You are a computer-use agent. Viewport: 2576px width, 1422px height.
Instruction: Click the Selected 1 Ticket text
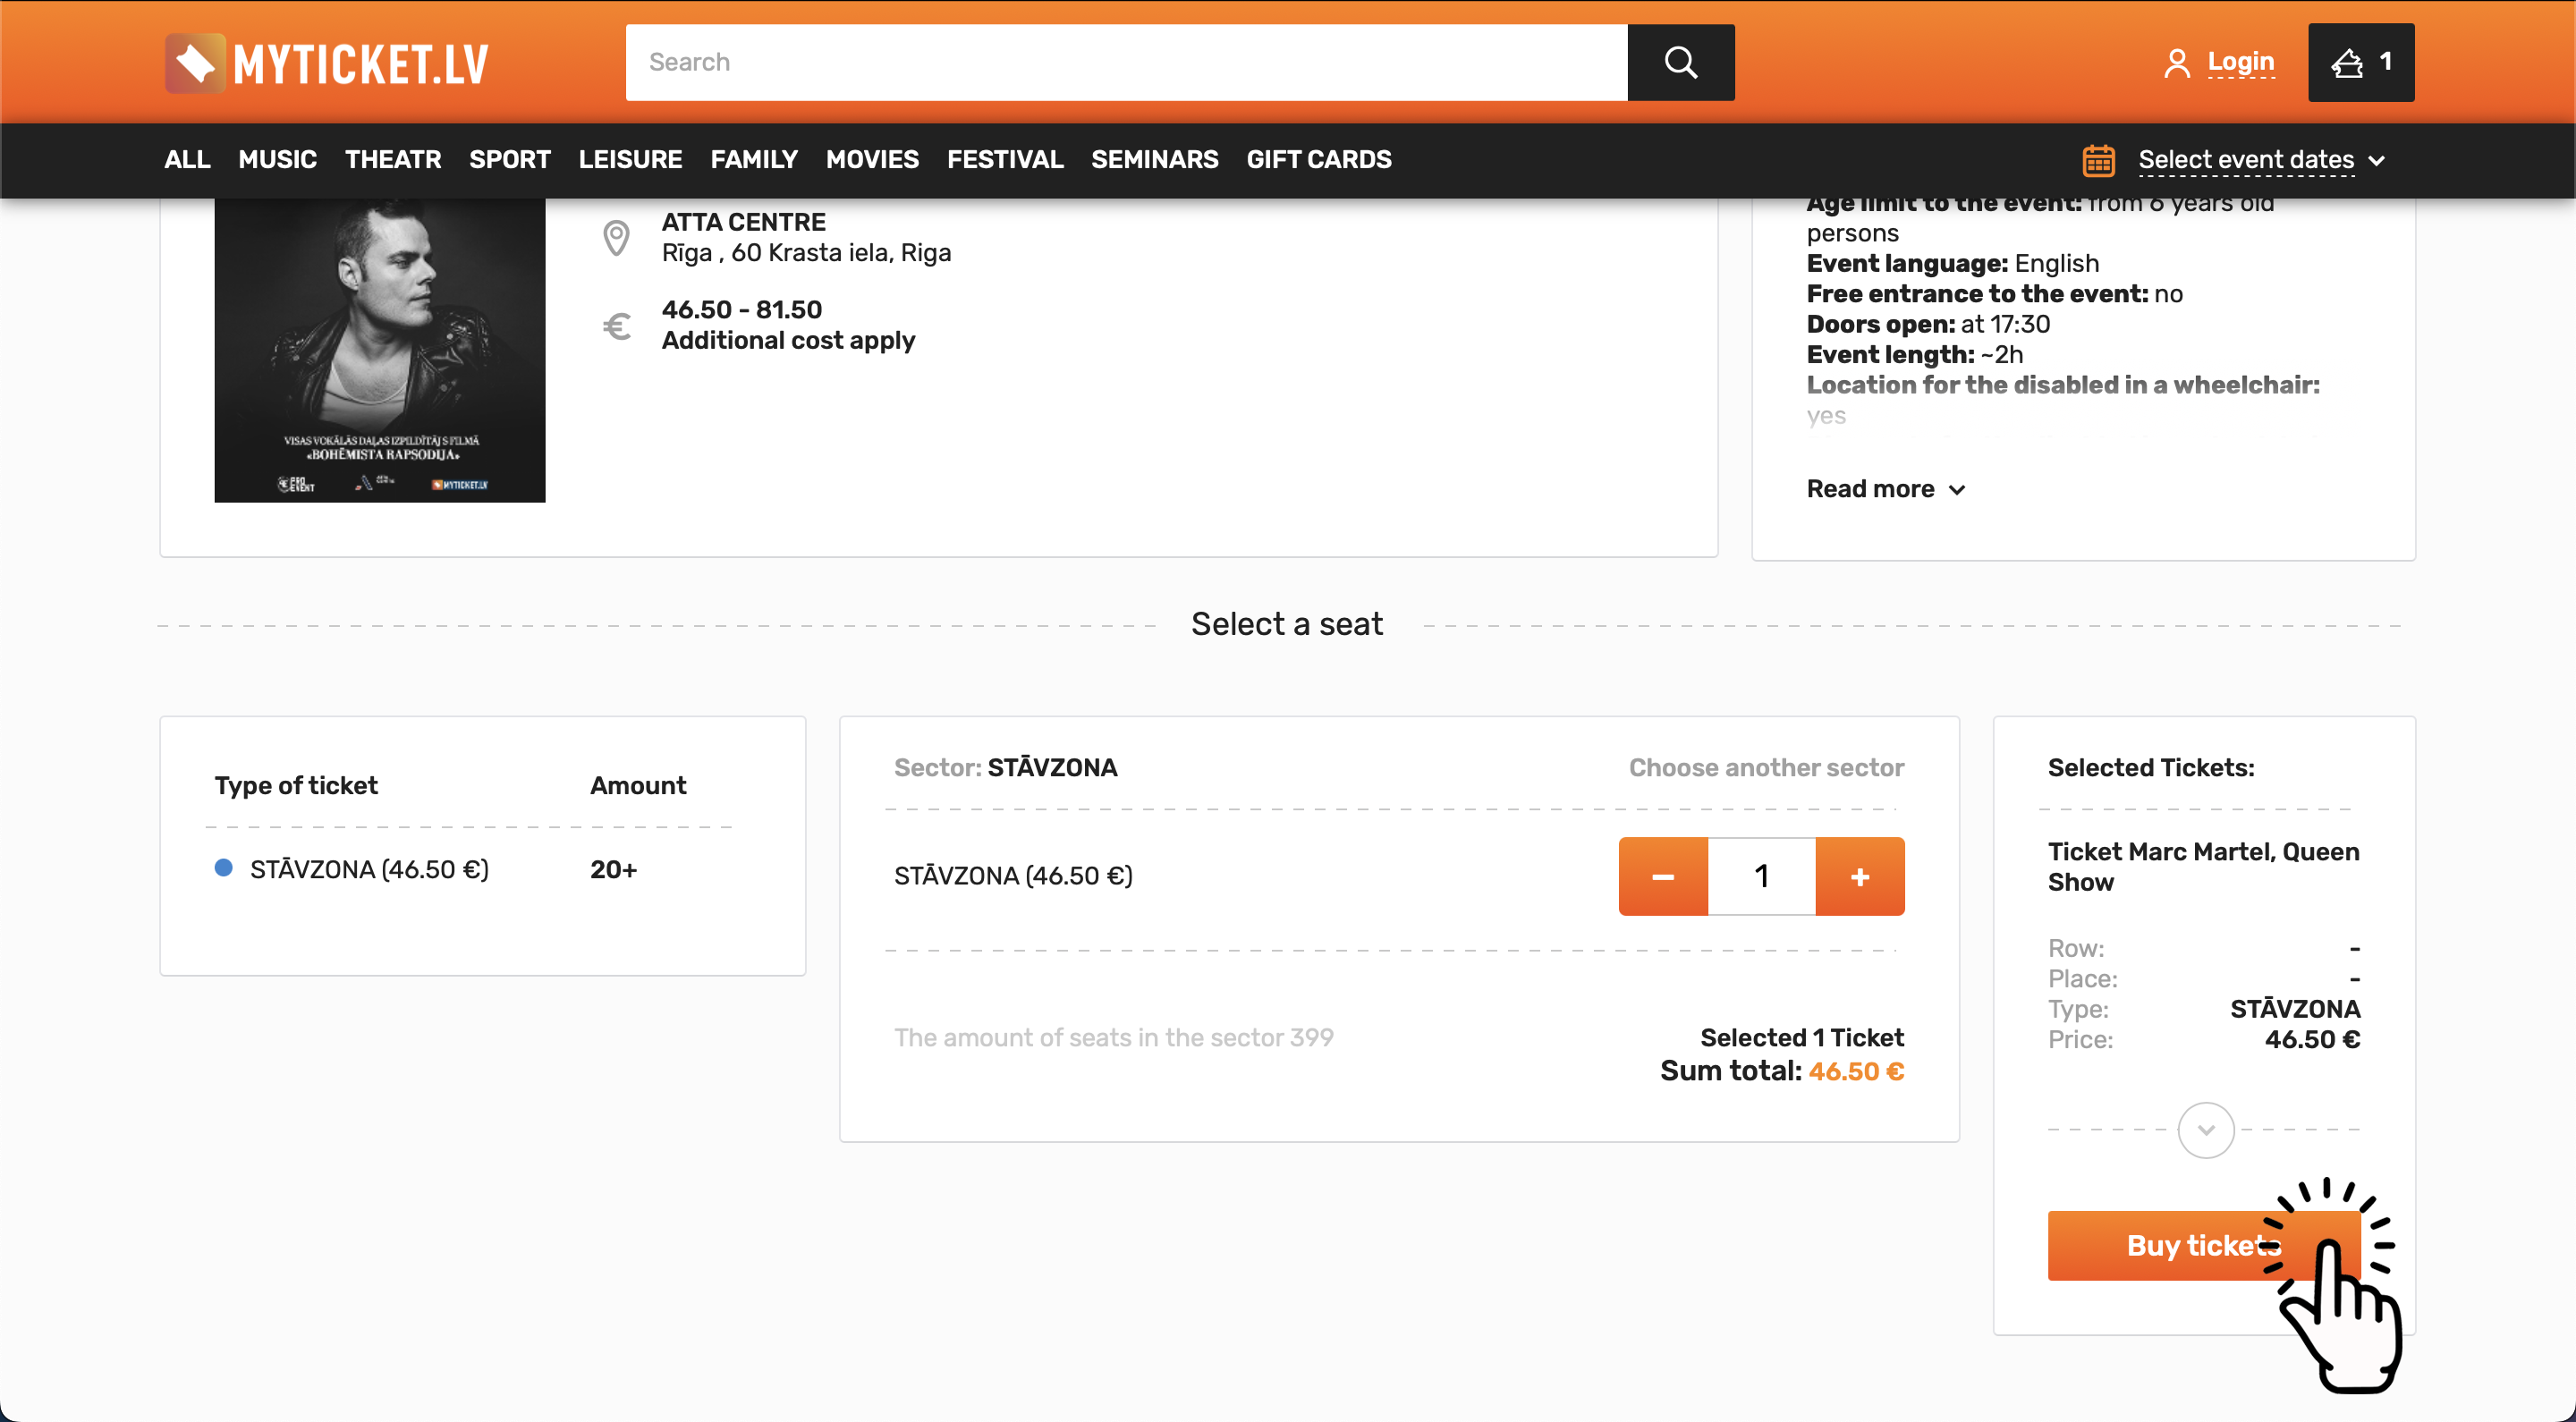pyautogui.click(x=1802, y=1037)
